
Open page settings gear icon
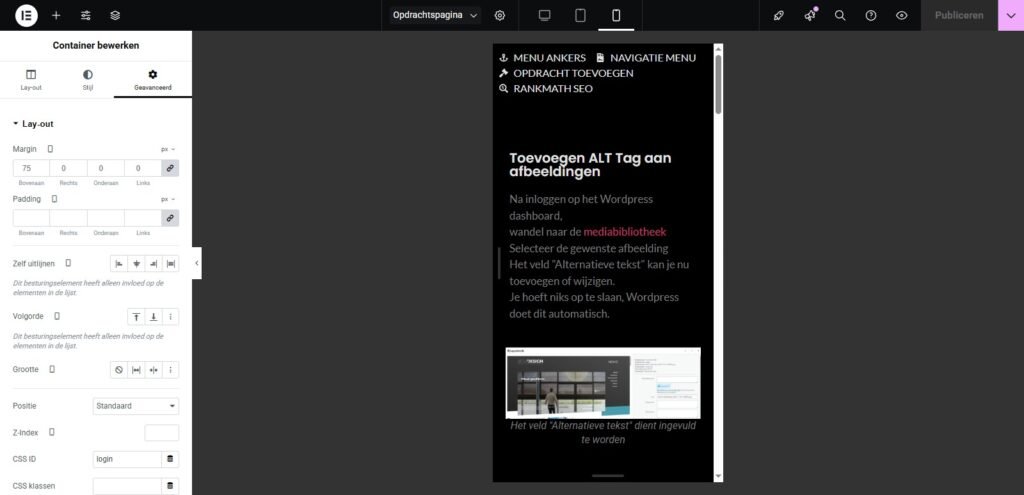click(x=500, y=15)
